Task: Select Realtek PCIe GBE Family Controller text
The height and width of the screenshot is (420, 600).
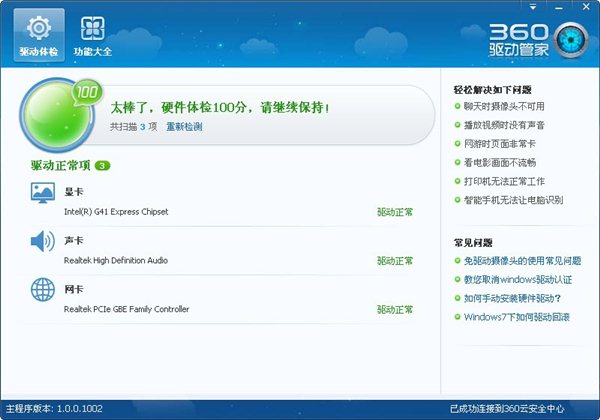Action: coord(126,309)
